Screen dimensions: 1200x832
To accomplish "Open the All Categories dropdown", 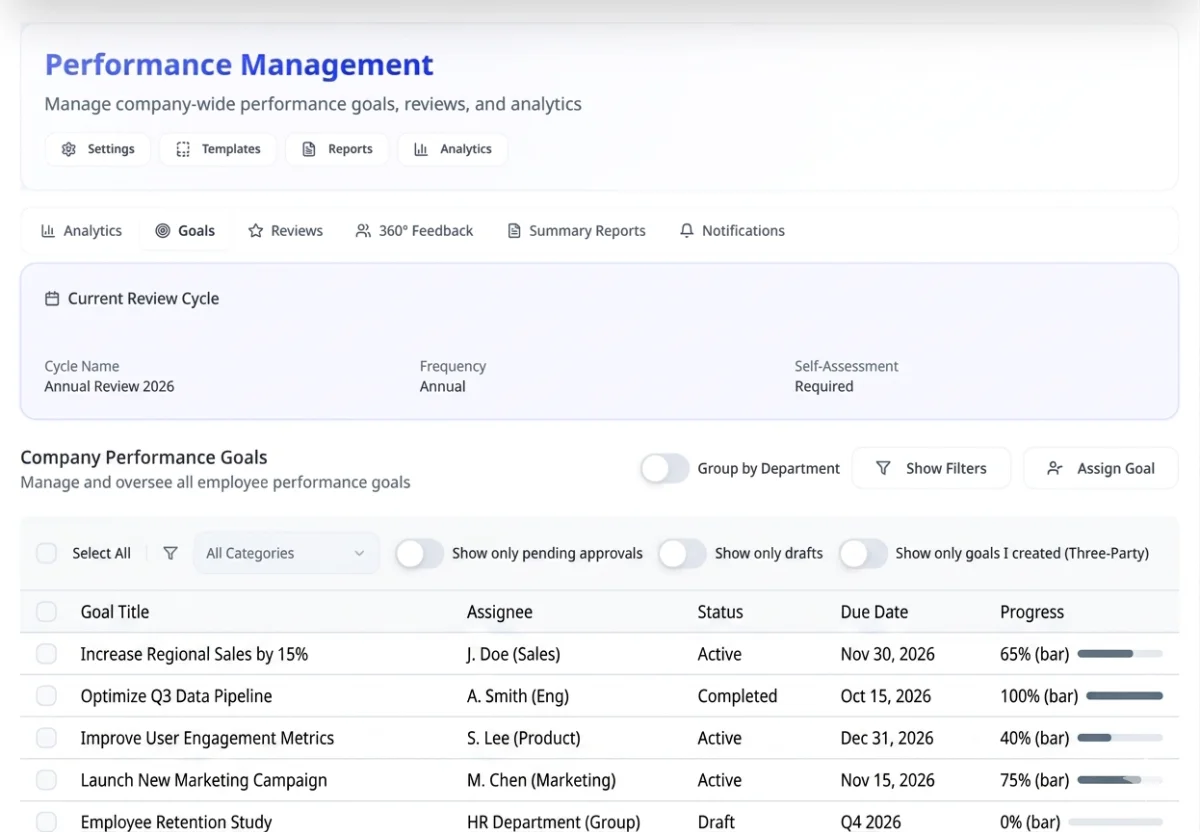I will tap(287, 553).
